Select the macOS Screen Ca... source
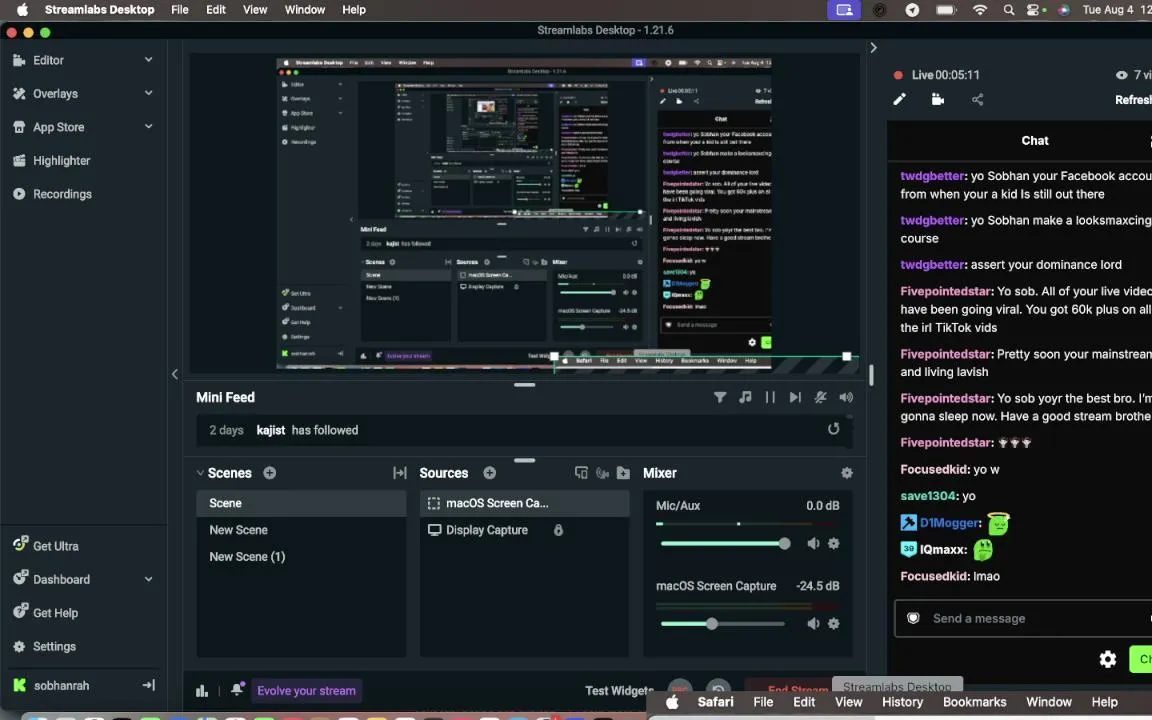This screenshot has height=720, width=1152. point(525,503)
